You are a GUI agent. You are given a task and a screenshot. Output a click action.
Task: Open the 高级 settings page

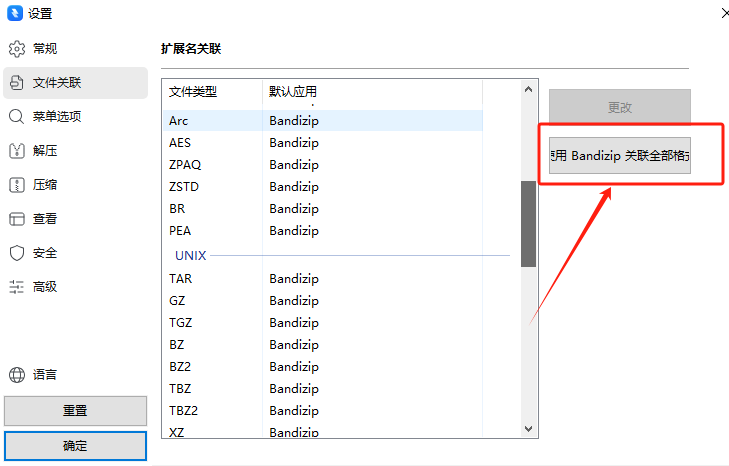pyautogui.click(x=75, y=286)
